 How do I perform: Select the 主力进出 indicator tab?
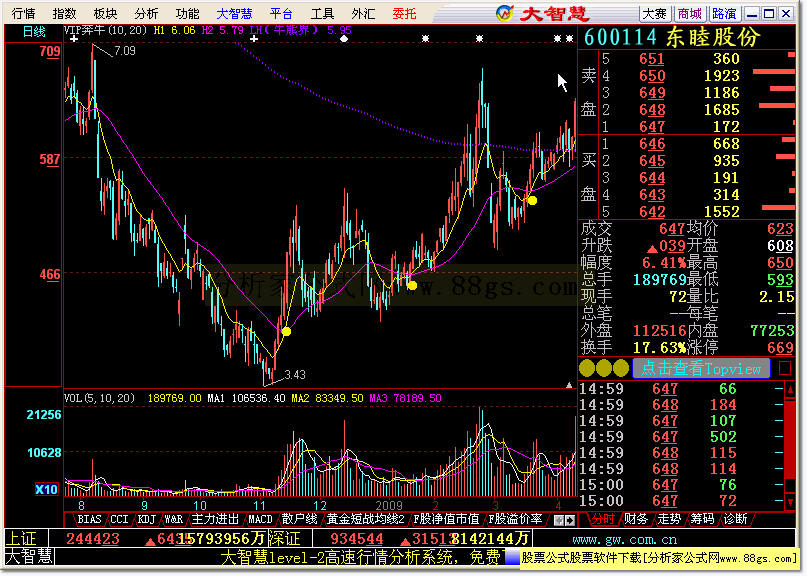[215, 519]
